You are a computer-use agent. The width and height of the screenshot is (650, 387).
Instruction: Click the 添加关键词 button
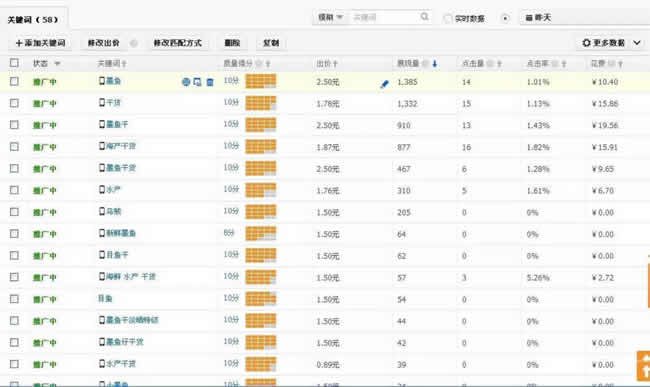[x=40, y=43]
